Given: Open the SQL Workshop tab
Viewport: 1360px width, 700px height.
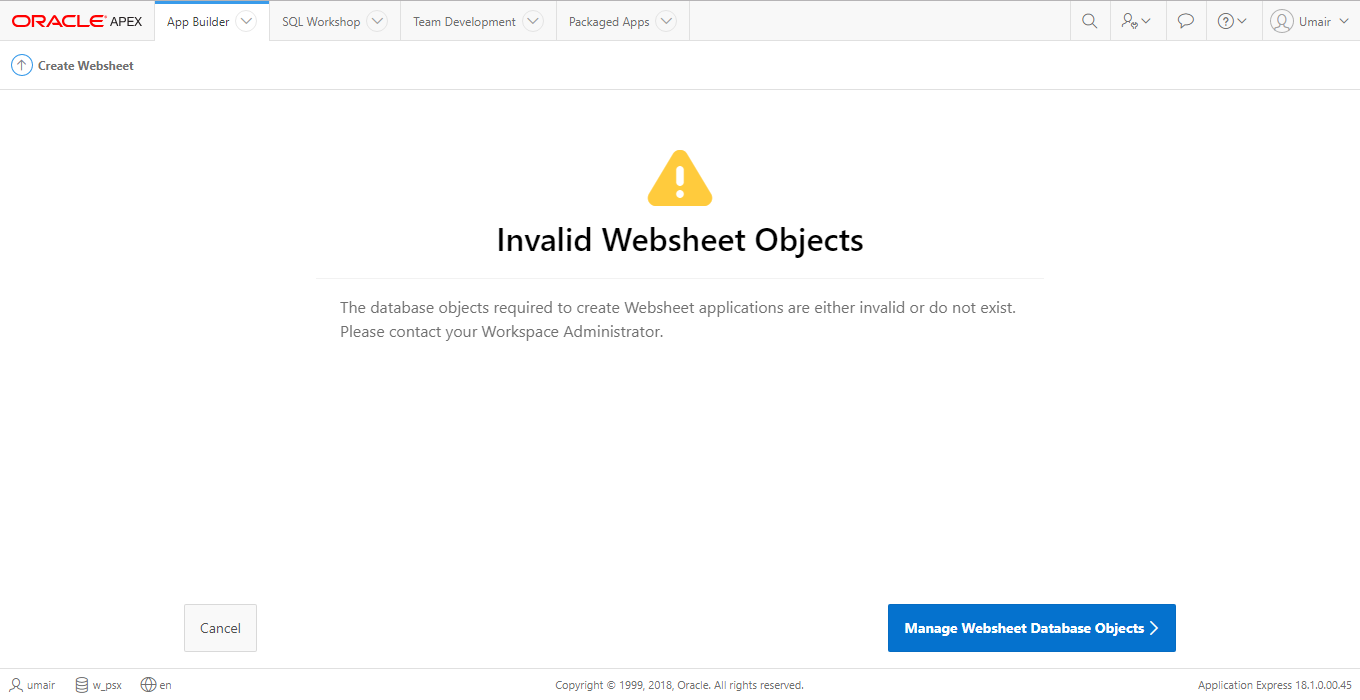Looking at the screenshot, I should pos(321,22).
